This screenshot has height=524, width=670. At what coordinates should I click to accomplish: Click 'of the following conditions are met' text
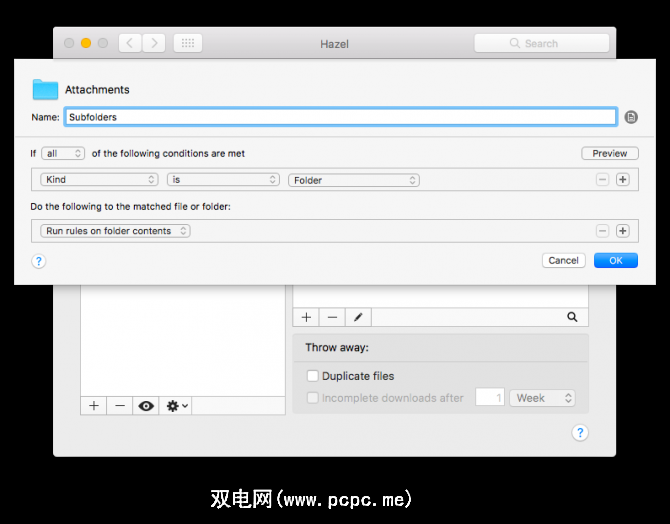coord(168,153)
